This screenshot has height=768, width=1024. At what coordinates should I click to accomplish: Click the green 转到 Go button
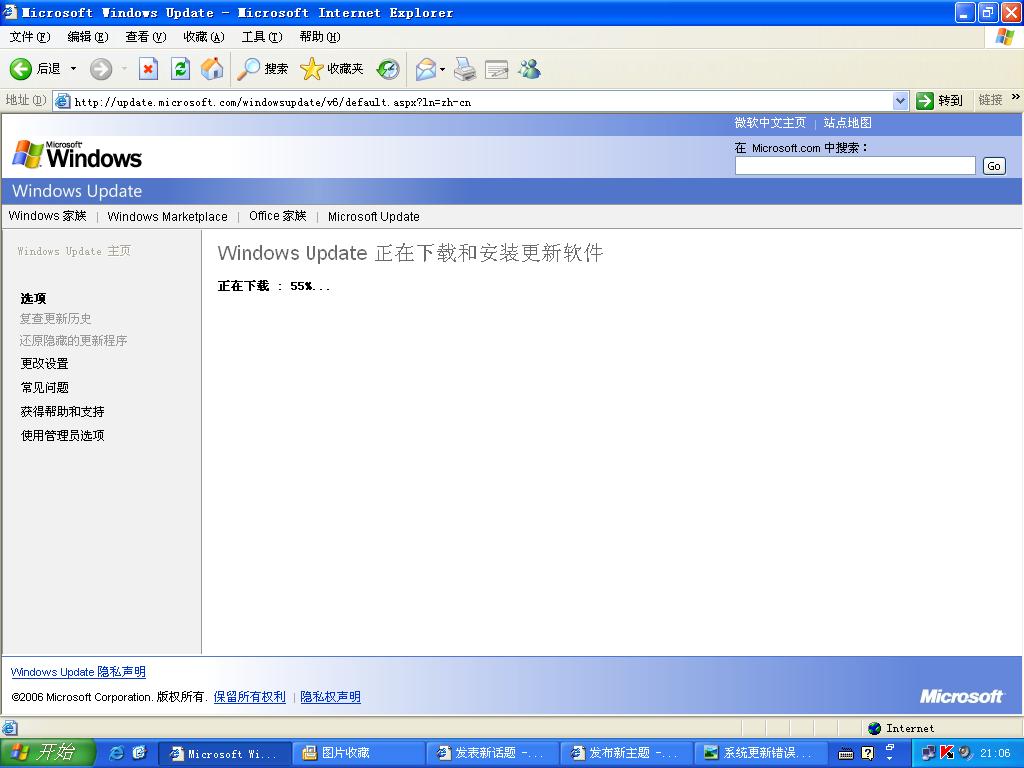coord(939,101)
